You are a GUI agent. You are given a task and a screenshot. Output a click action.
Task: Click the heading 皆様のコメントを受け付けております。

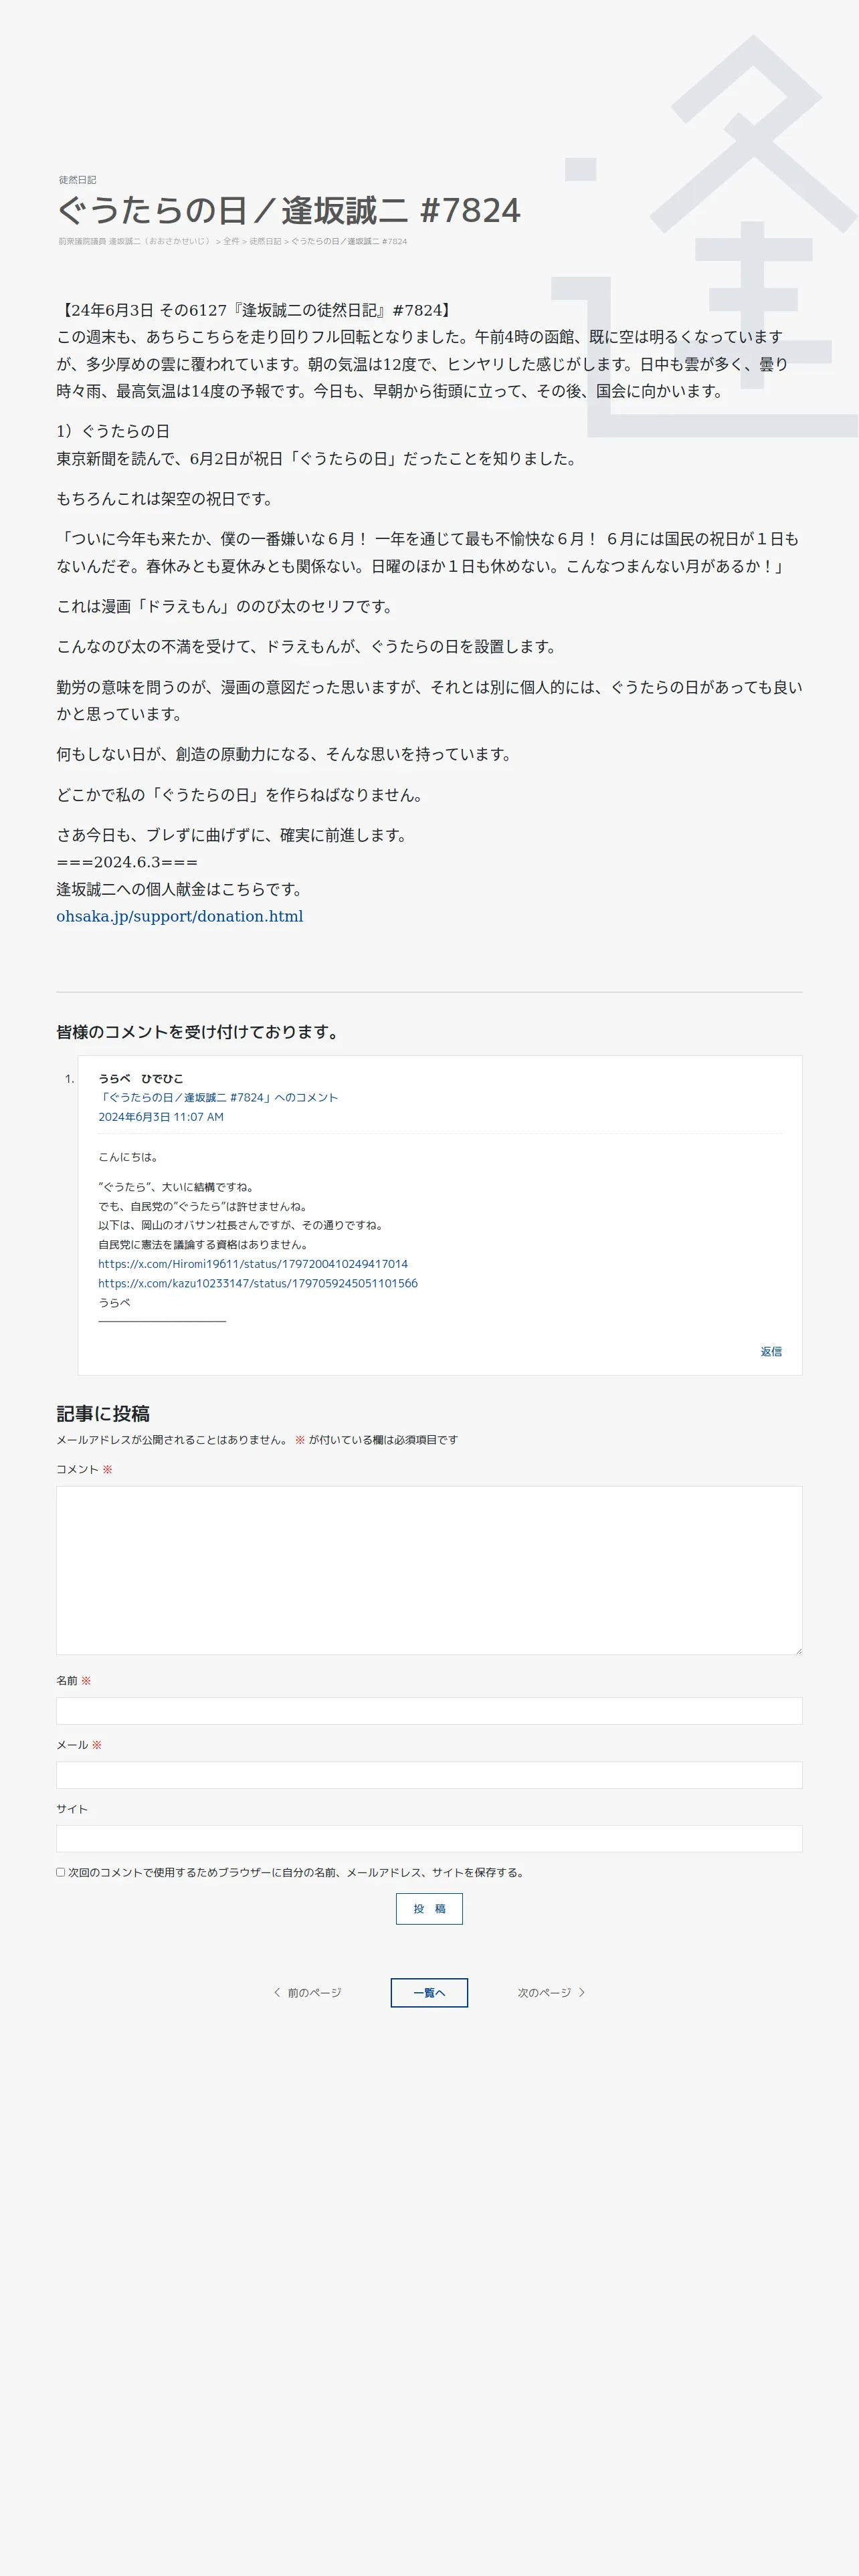199,1032
